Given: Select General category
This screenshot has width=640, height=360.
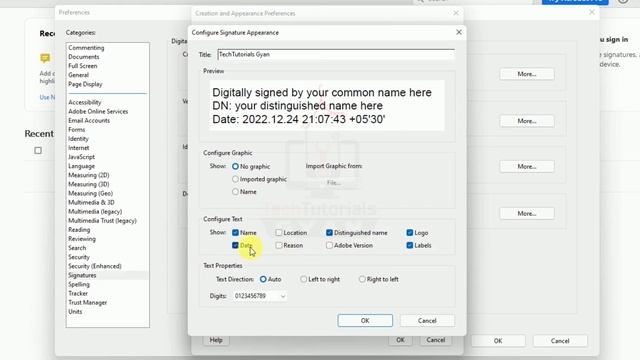Looking at the screenshot, I should [x=78, y=75].
